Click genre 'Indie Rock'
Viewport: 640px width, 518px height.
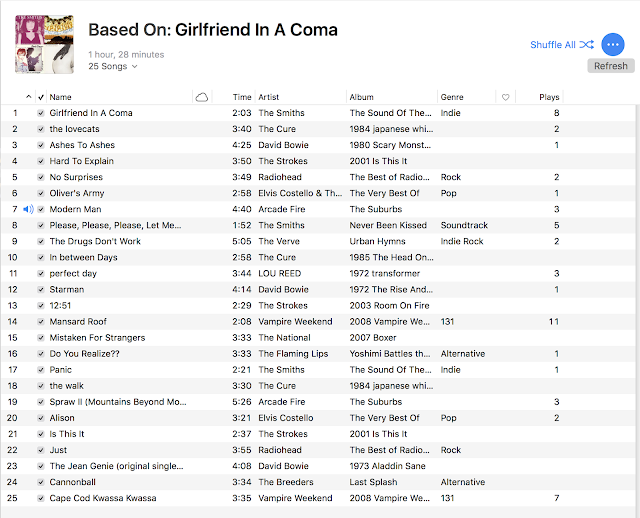[462, 241]
